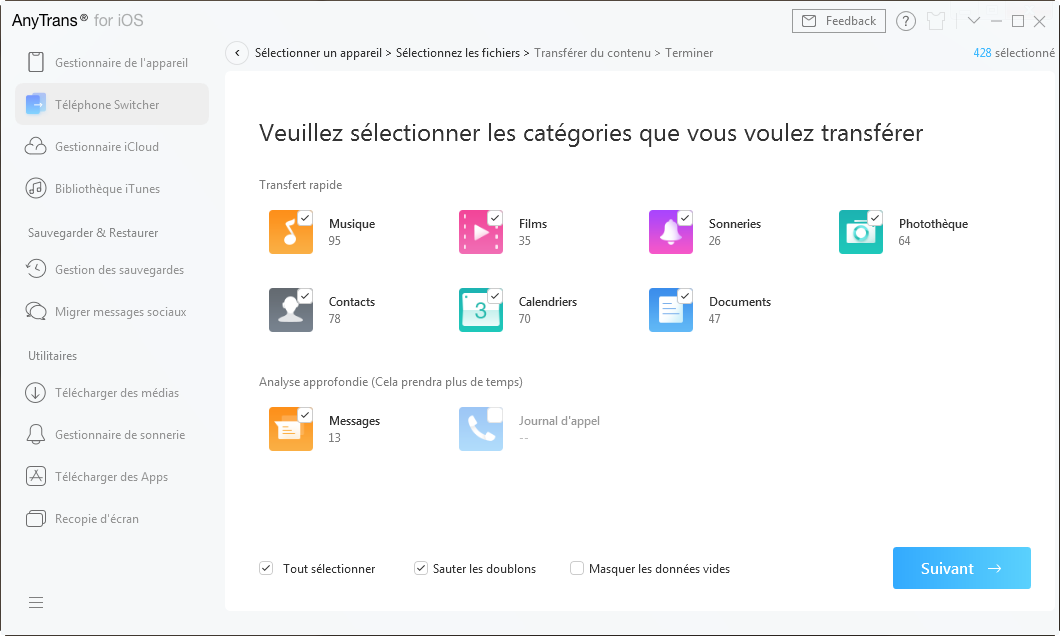Uncheck the Calendriers category checkbox

(x=495, y=295)
